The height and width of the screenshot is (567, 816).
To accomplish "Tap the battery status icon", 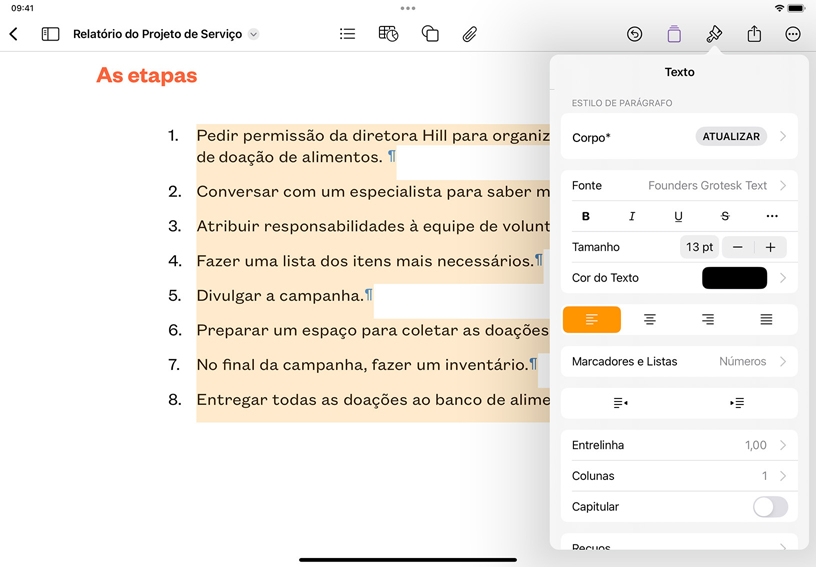I will [797, 8].
